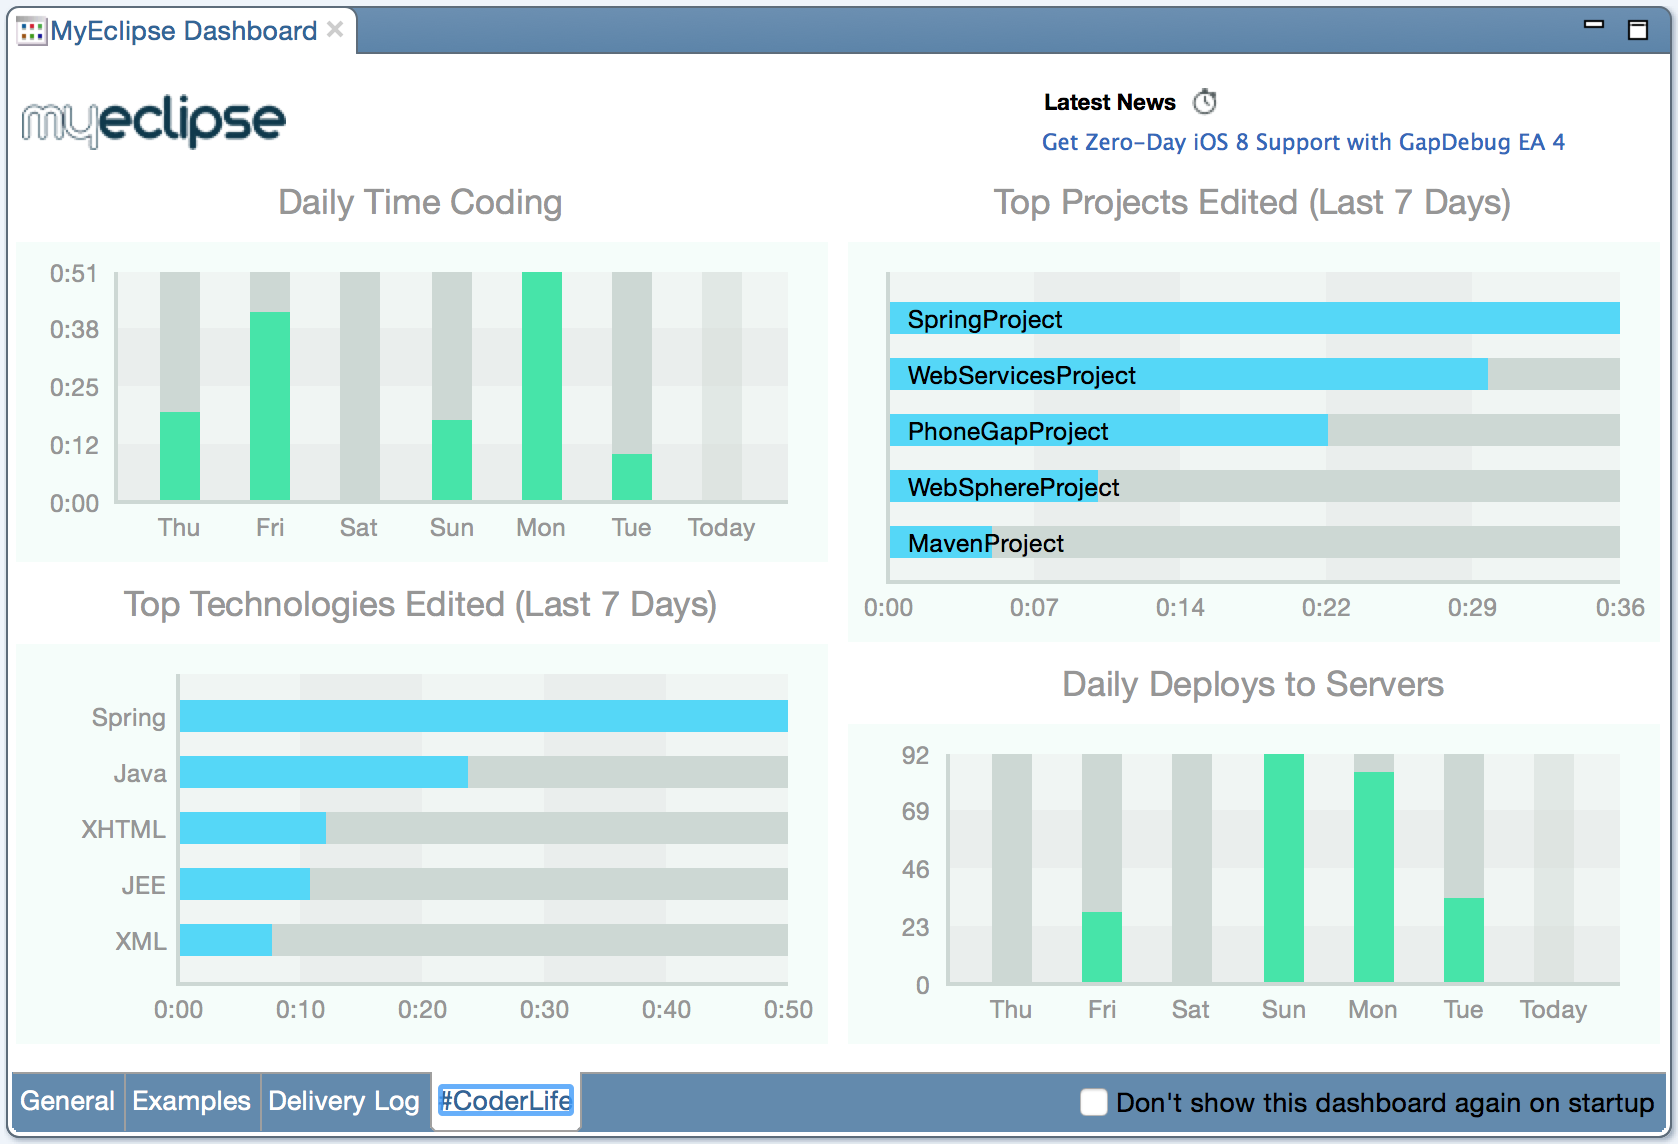Click the "0:36" axis label
The image size is (1678, 1144).
click(x=1620, y=607)
